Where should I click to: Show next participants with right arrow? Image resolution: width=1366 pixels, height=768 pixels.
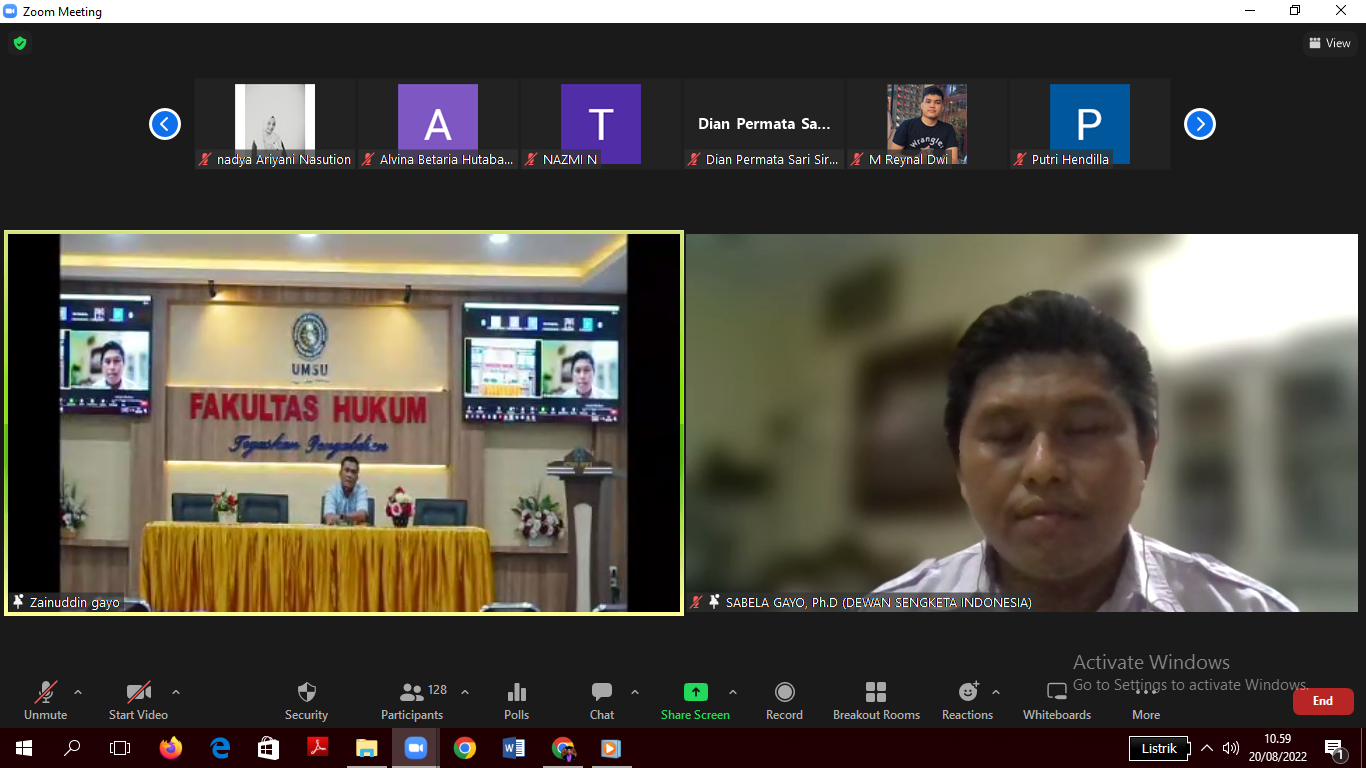1199,124
